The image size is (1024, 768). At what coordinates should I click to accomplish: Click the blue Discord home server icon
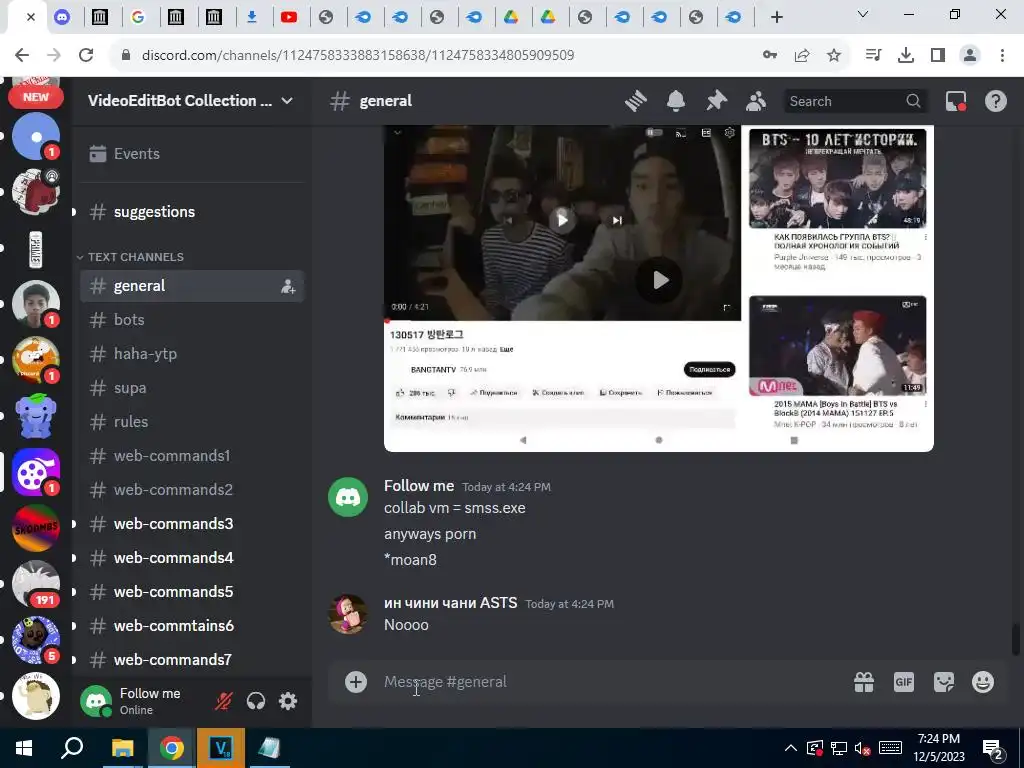36,136
